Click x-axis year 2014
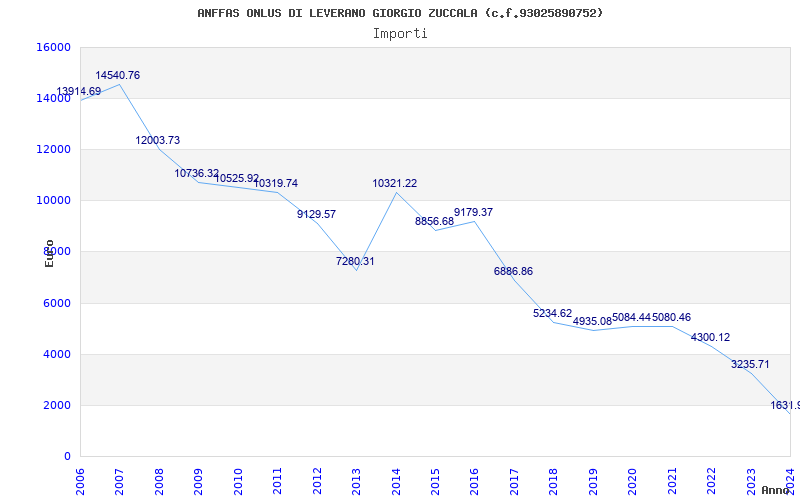Viewport: 800px width, 500px height. [396, 480]
